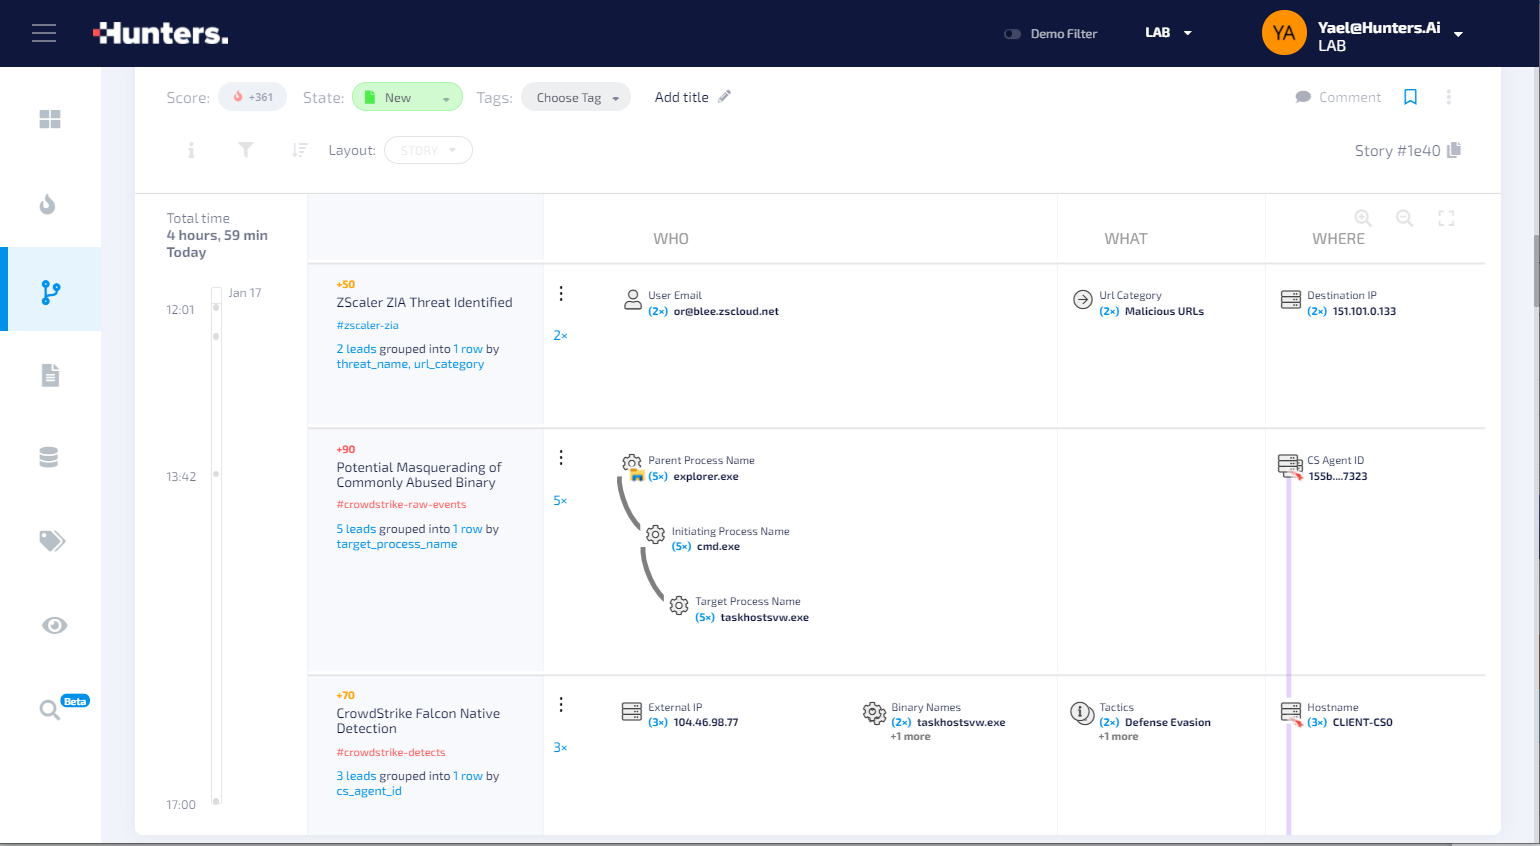
Task: Open the 5 leads link
Action: 356,529
